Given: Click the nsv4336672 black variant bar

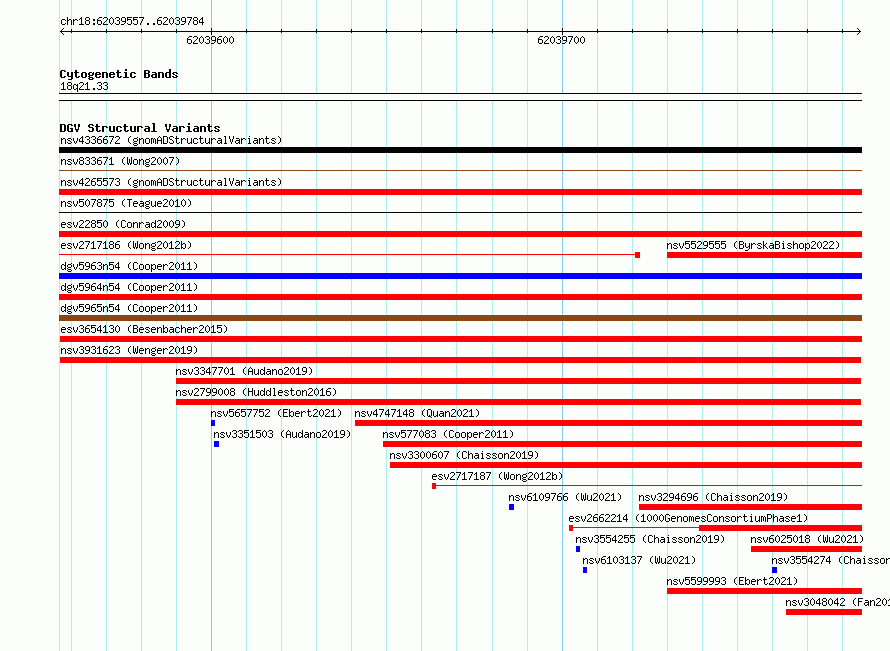Looking at the screenshot, I should (460, 150).
